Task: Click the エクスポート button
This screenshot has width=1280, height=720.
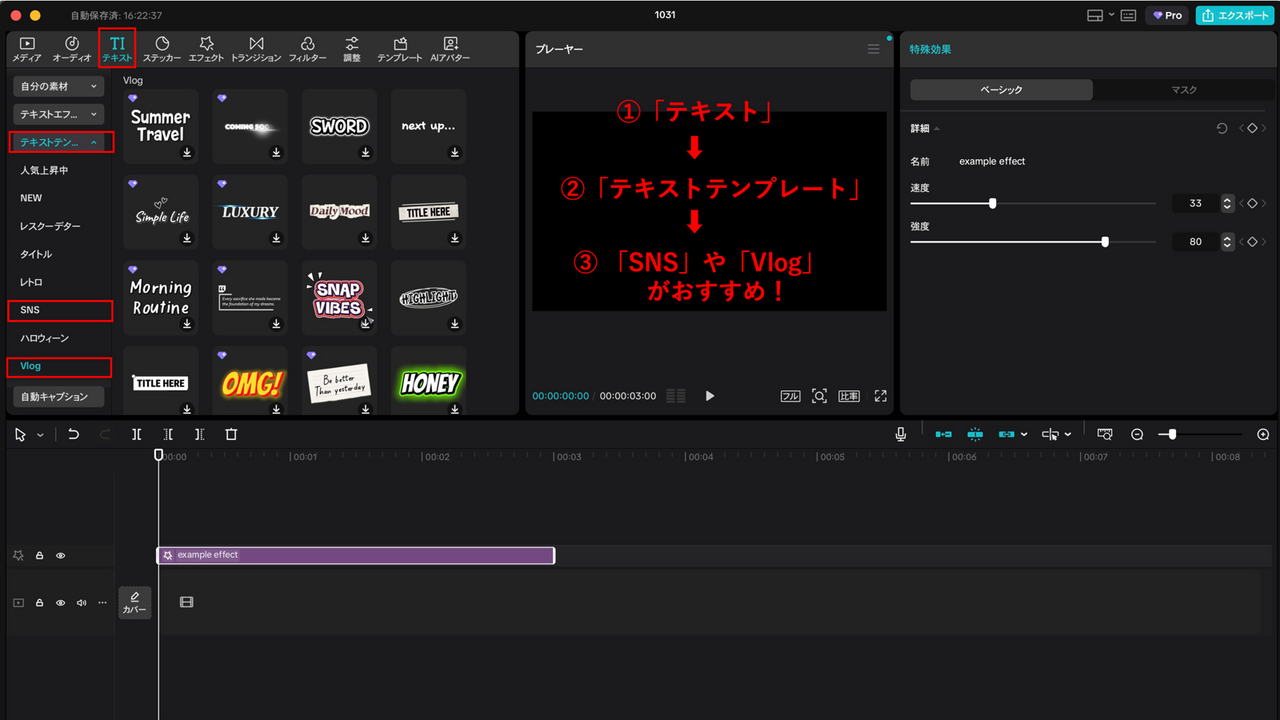Action: tap(1235, 15)
